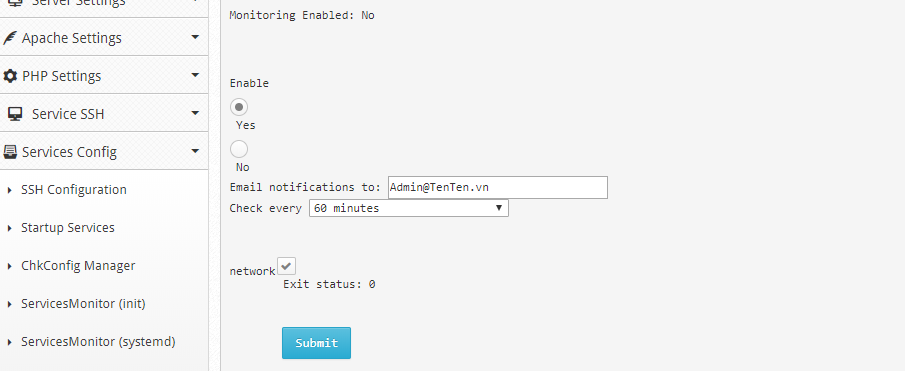
Task: Click the Apache Settings feather icon
Action: pos(10,38)
